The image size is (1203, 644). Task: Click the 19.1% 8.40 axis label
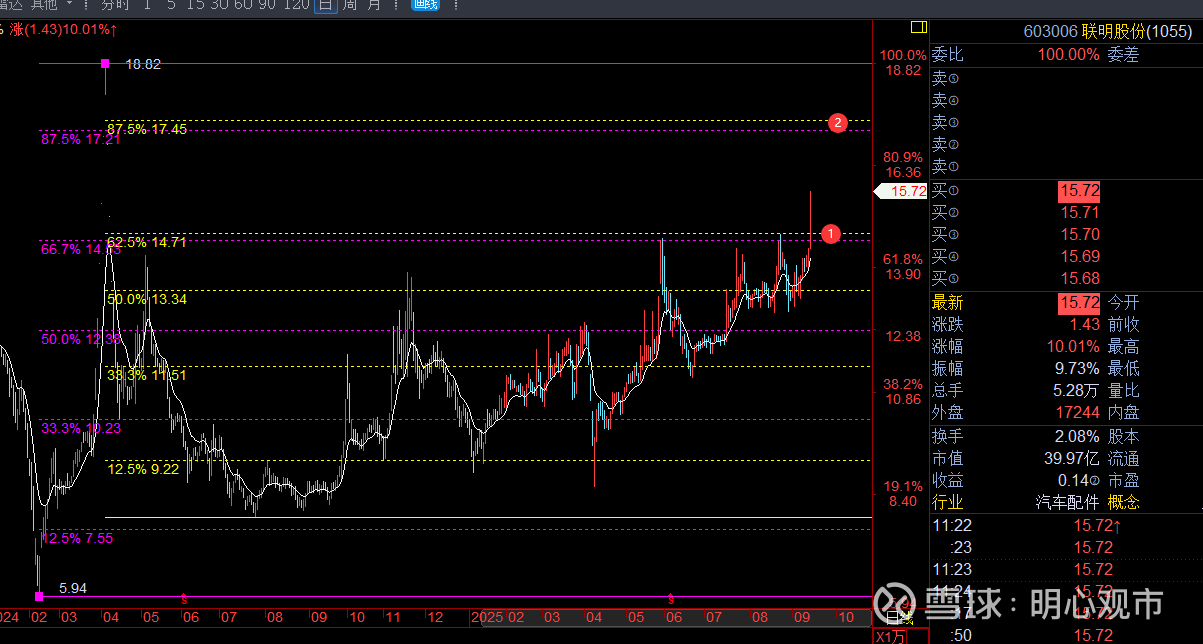point(902,494)
